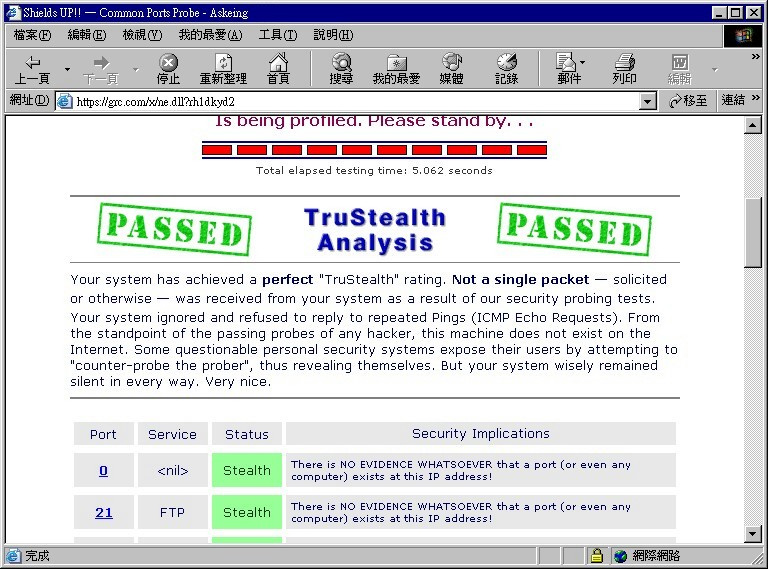
Task: Expand the Edit button dropdown arrow
Action: tap(715, 70)
